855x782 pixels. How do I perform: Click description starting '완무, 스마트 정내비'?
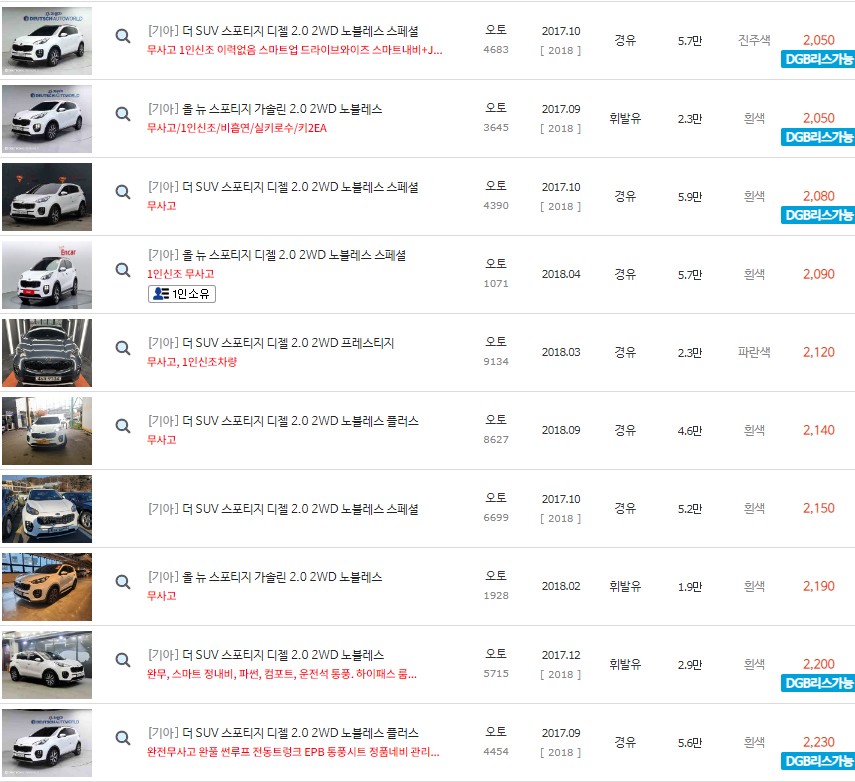click(x=282, y=675)
